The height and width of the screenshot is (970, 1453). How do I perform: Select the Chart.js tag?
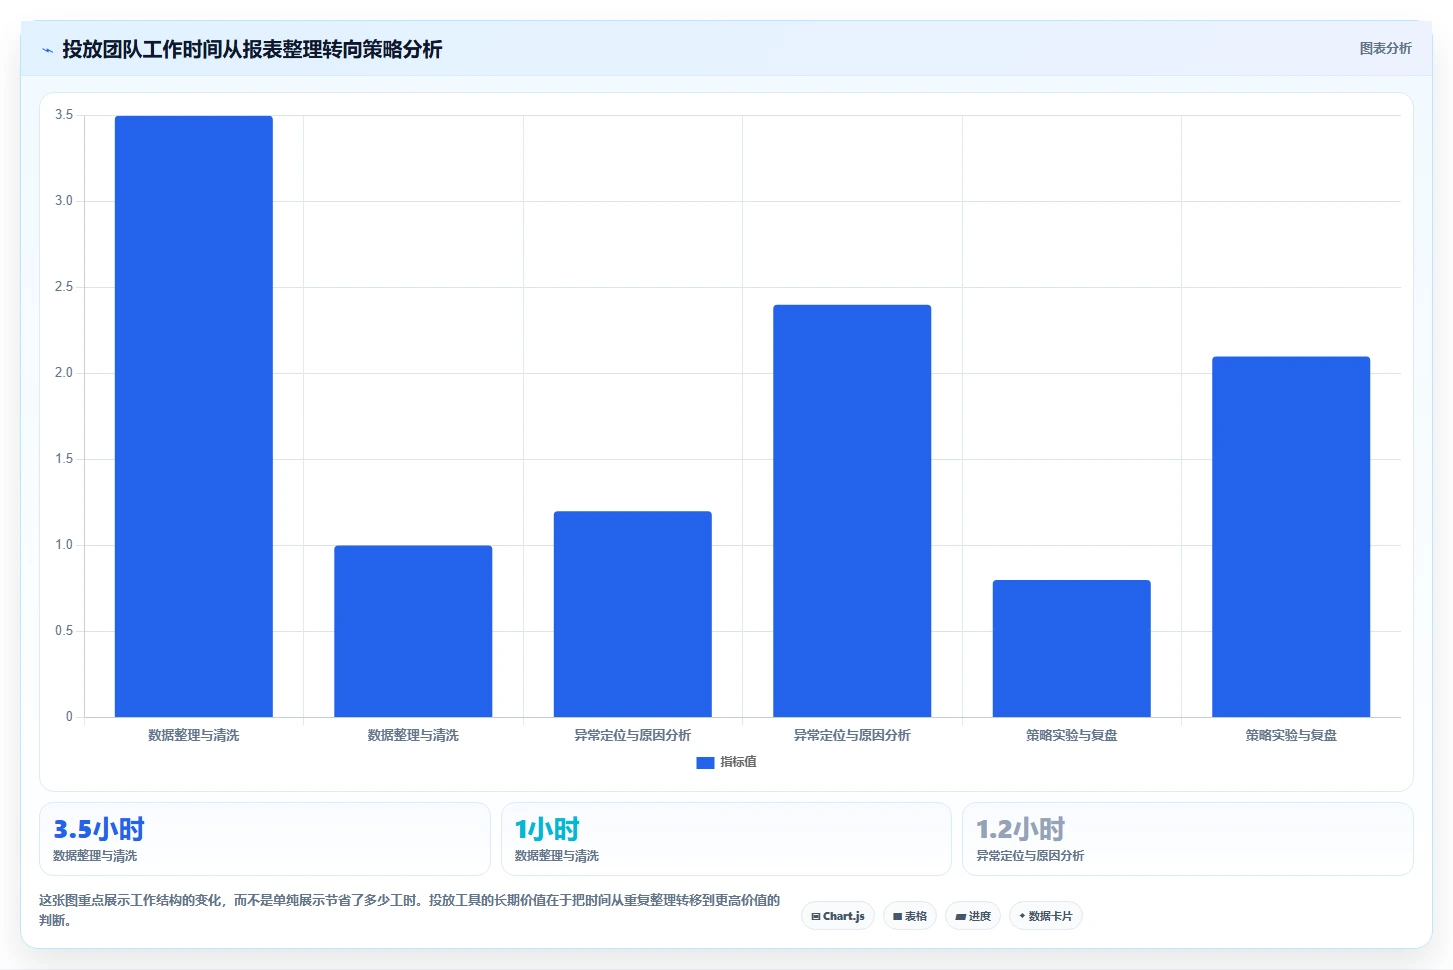[838, 916]
